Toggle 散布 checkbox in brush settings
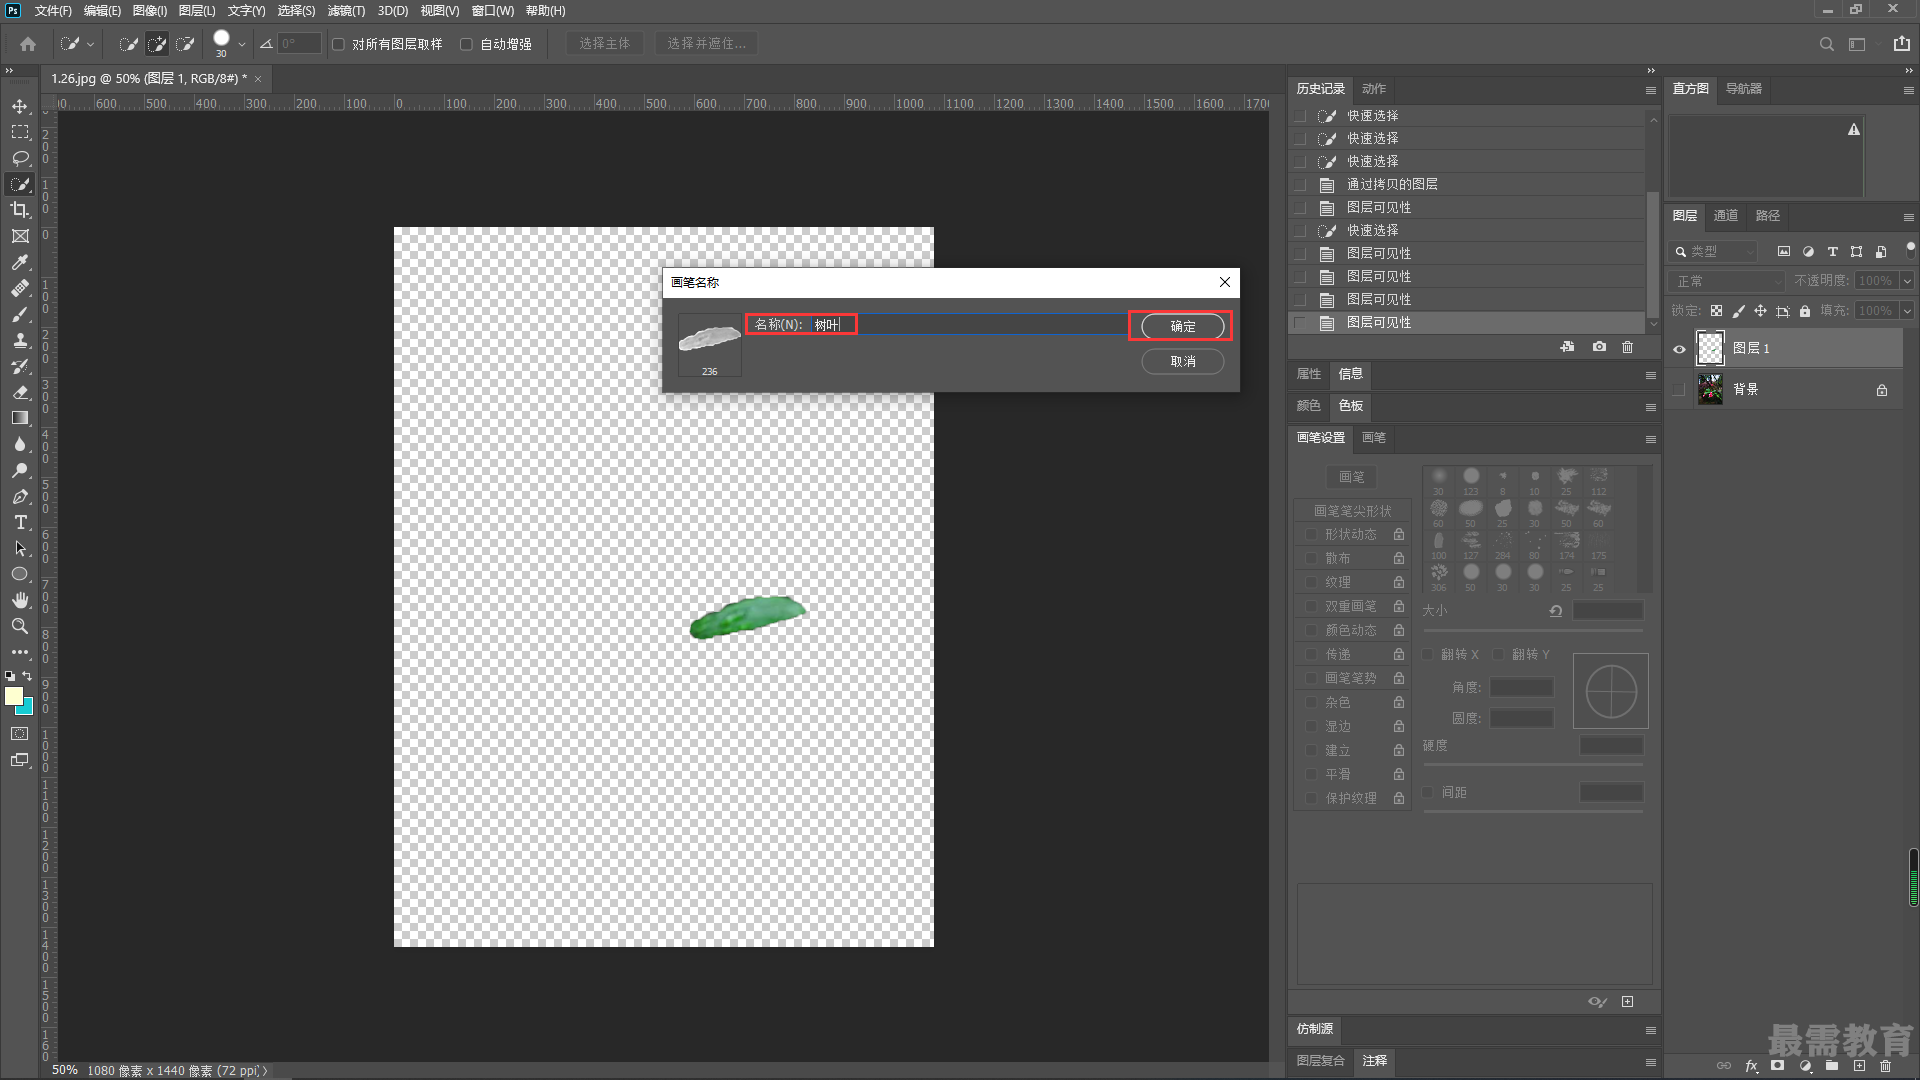1920x1080 pixels. point(1311,558)
